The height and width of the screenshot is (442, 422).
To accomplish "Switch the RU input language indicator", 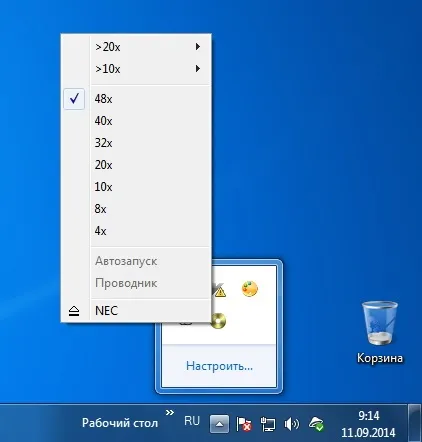I will point(192,421).
